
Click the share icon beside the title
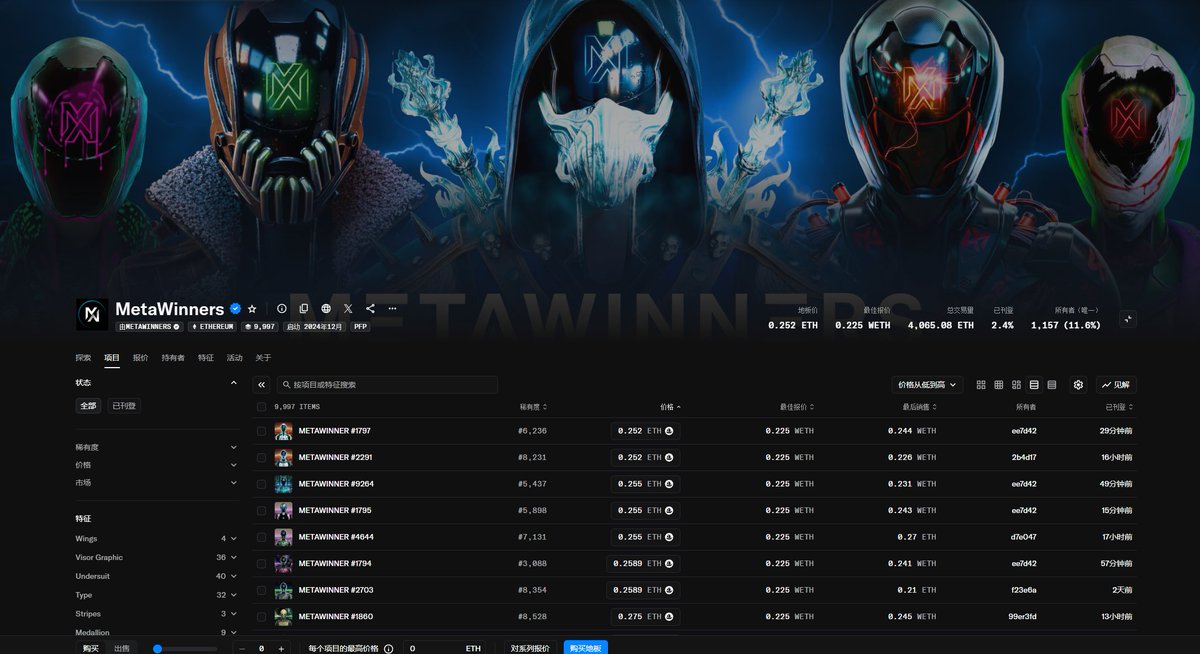point(370,309)
